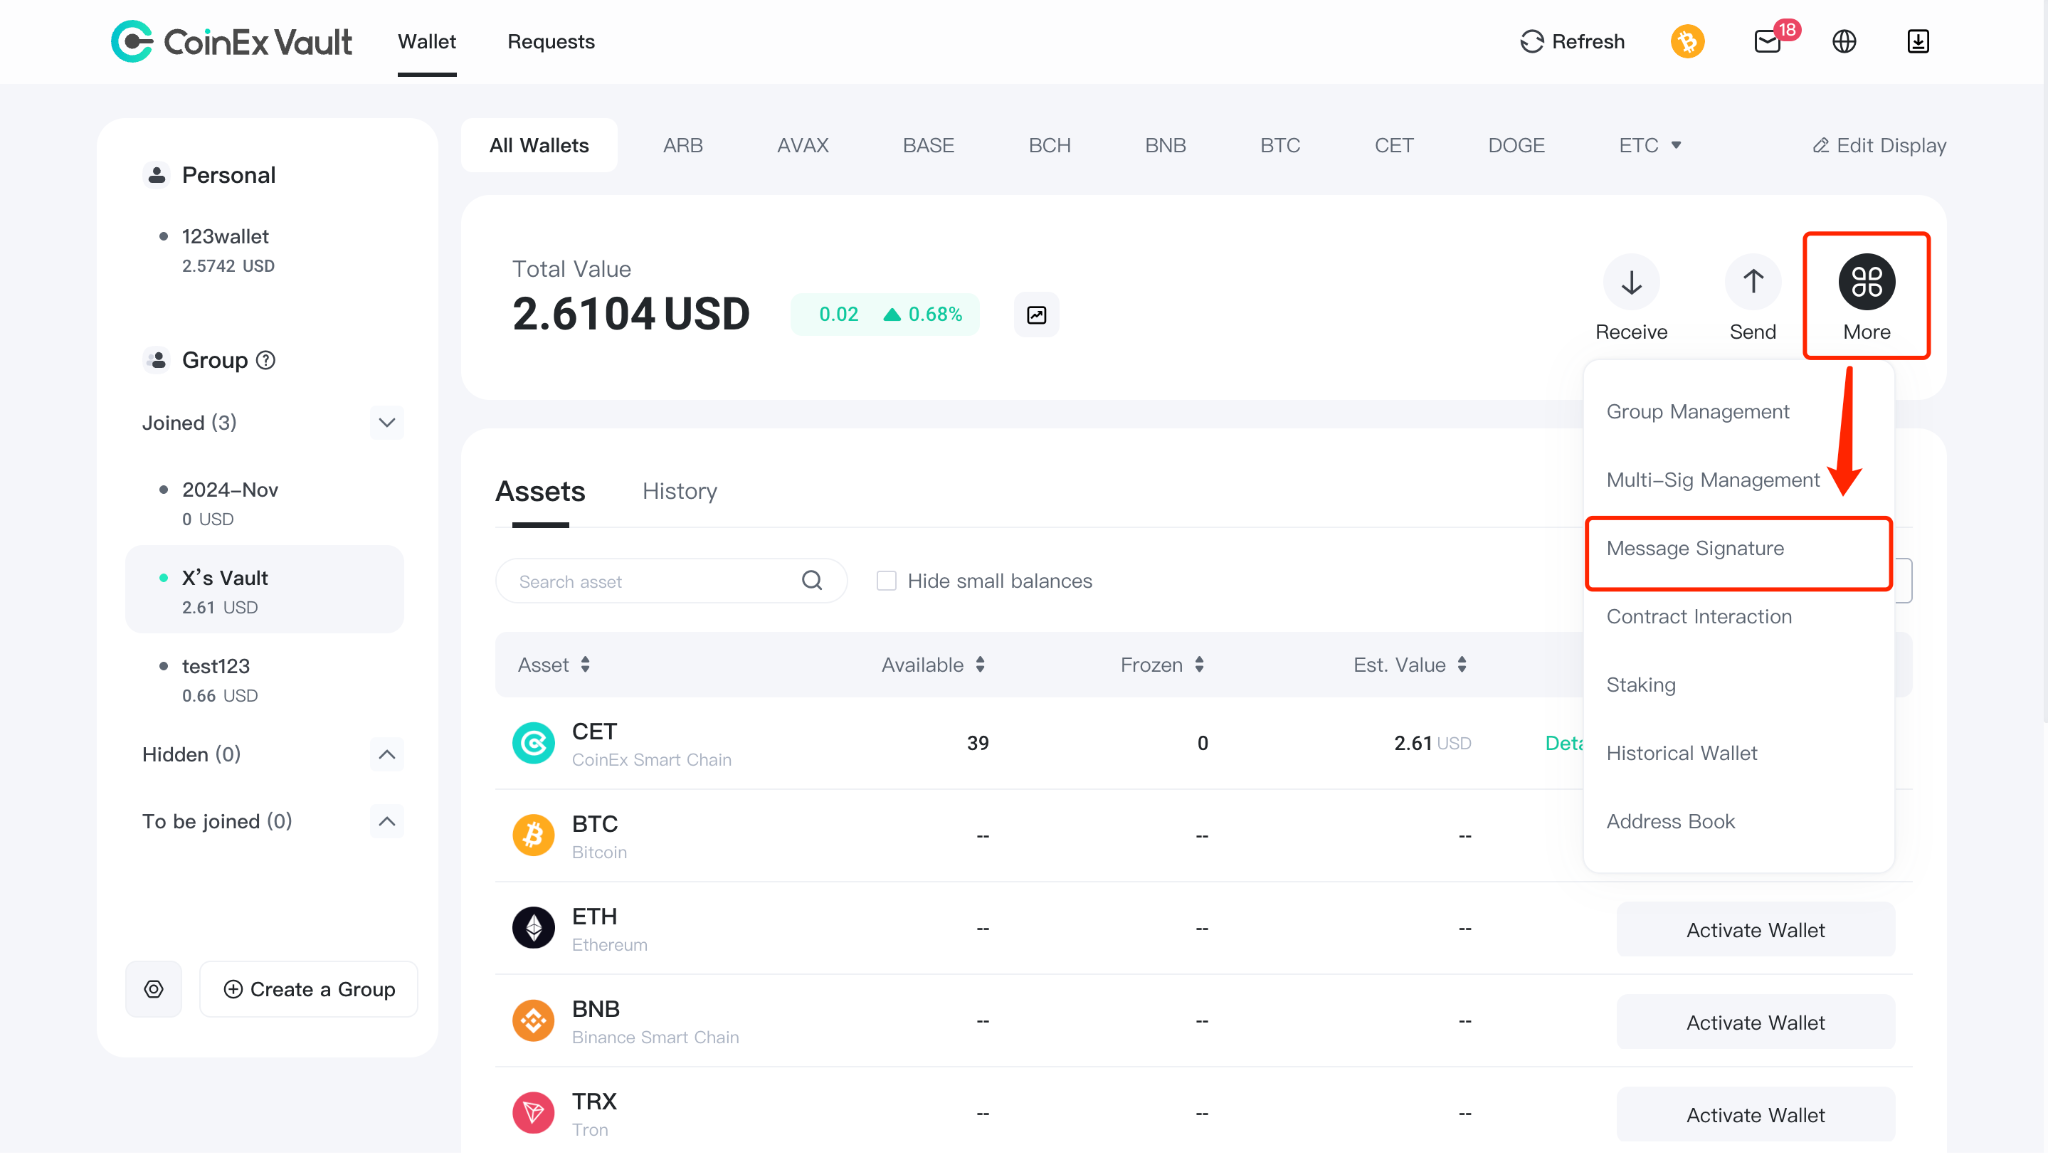Open the total value chart icon
This screenshot has width=2048, height=1153.
pos(1037,315)
